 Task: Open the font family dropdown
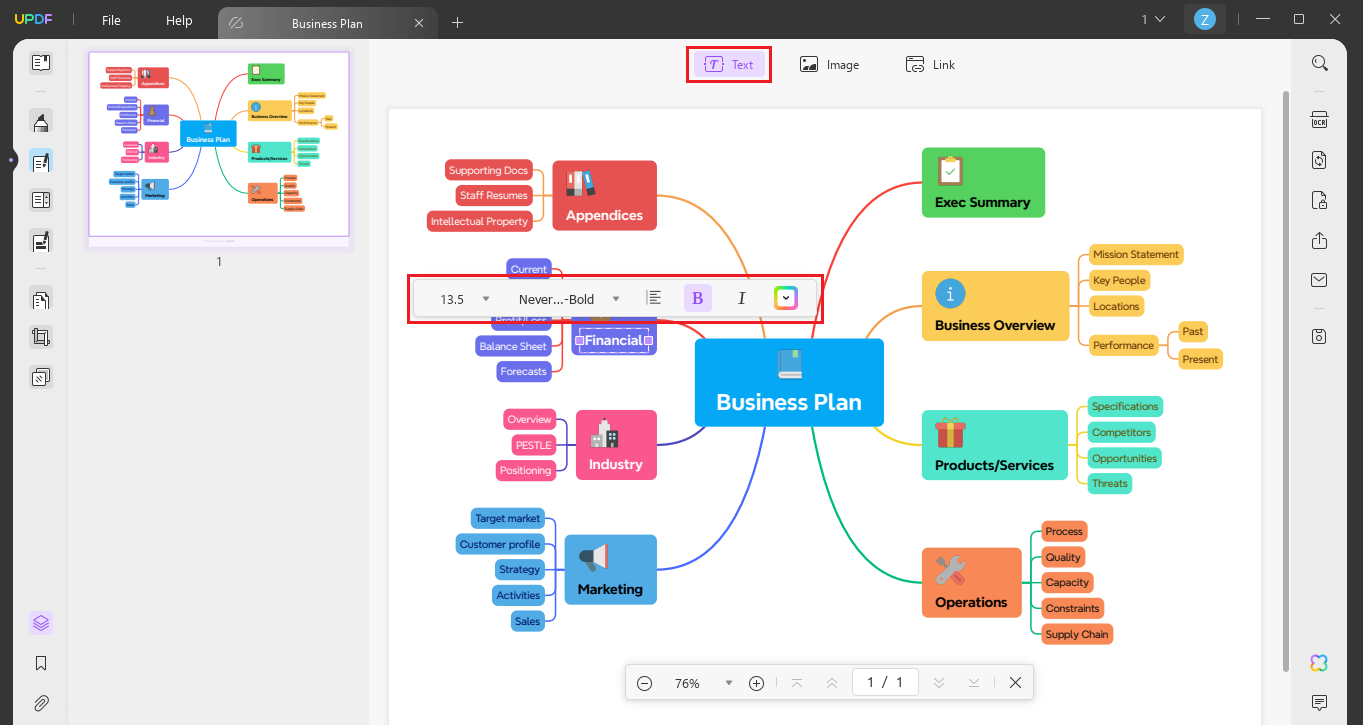coord(616,298)
